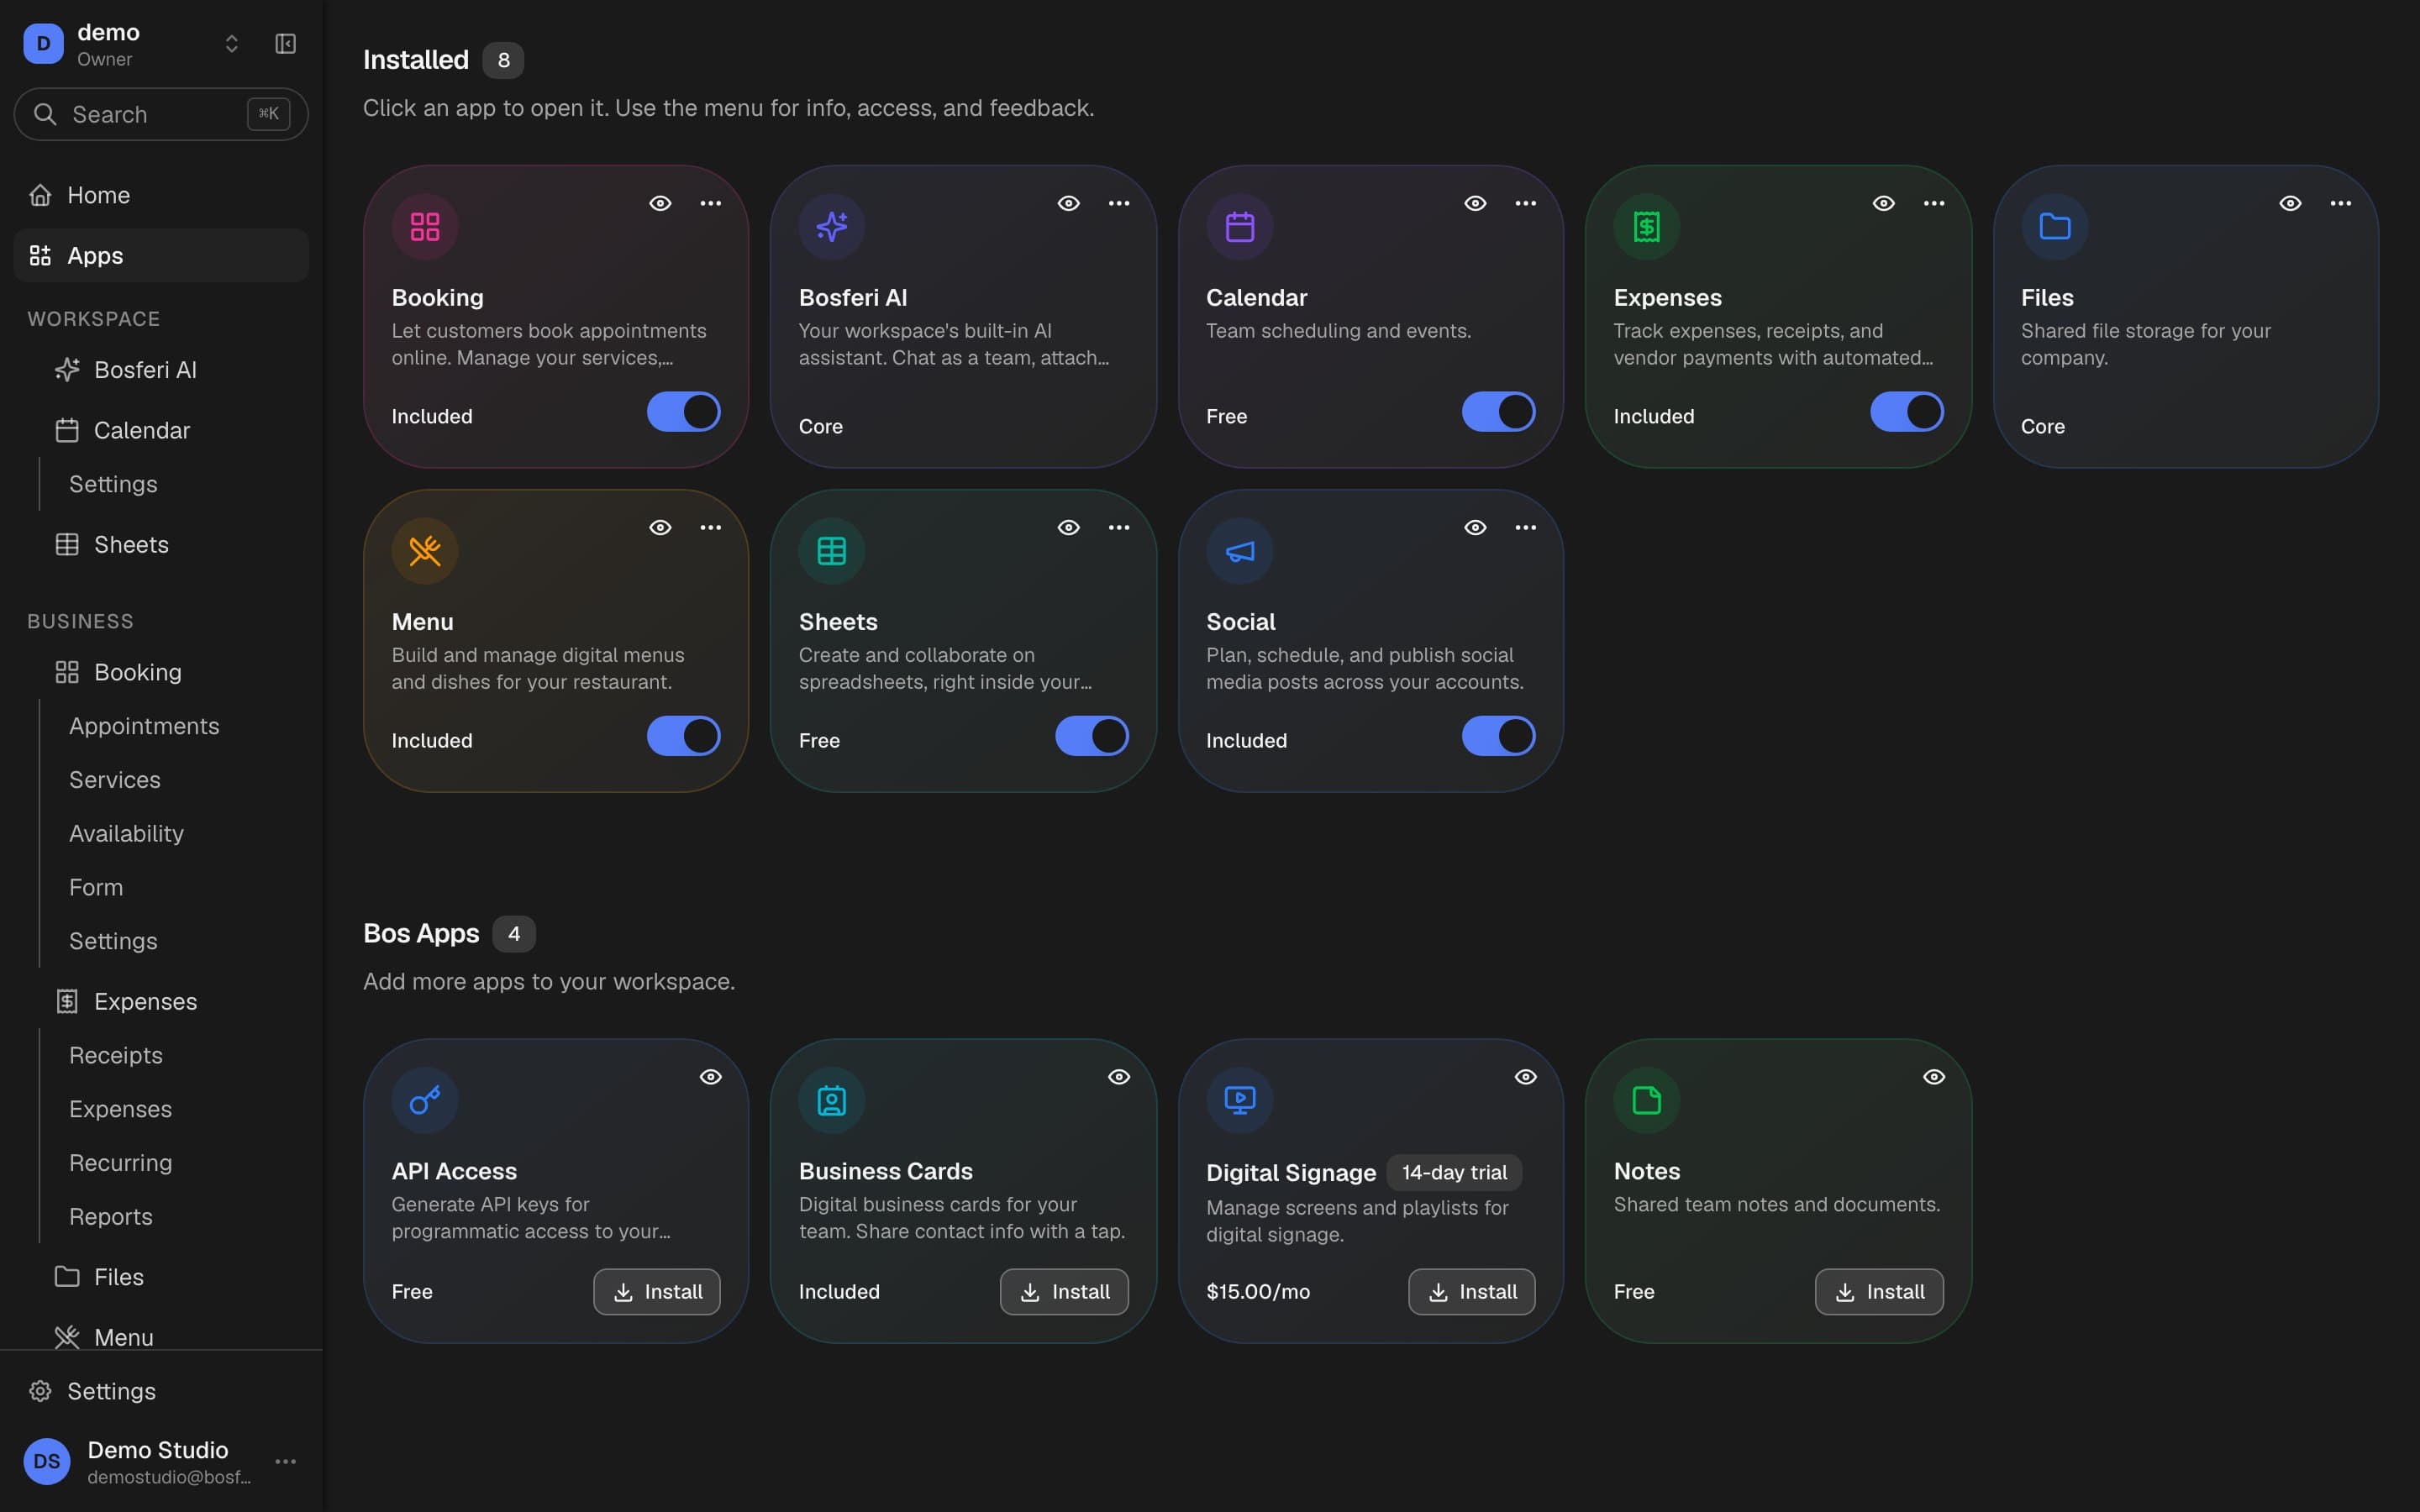The height and width of the screenshot is (1512, 2420).
Task: Click the Menu utensils card icon
Action: click(425, 551)
